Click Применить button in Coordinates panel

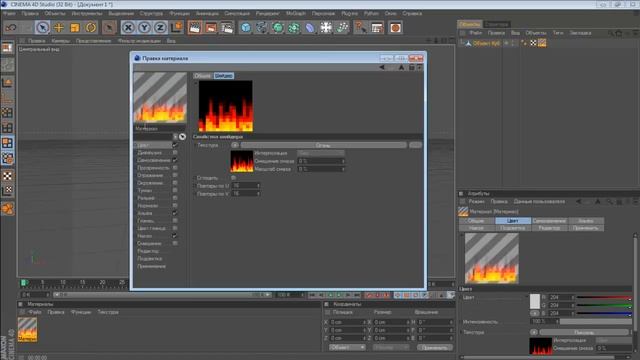(x=435, y=347)
